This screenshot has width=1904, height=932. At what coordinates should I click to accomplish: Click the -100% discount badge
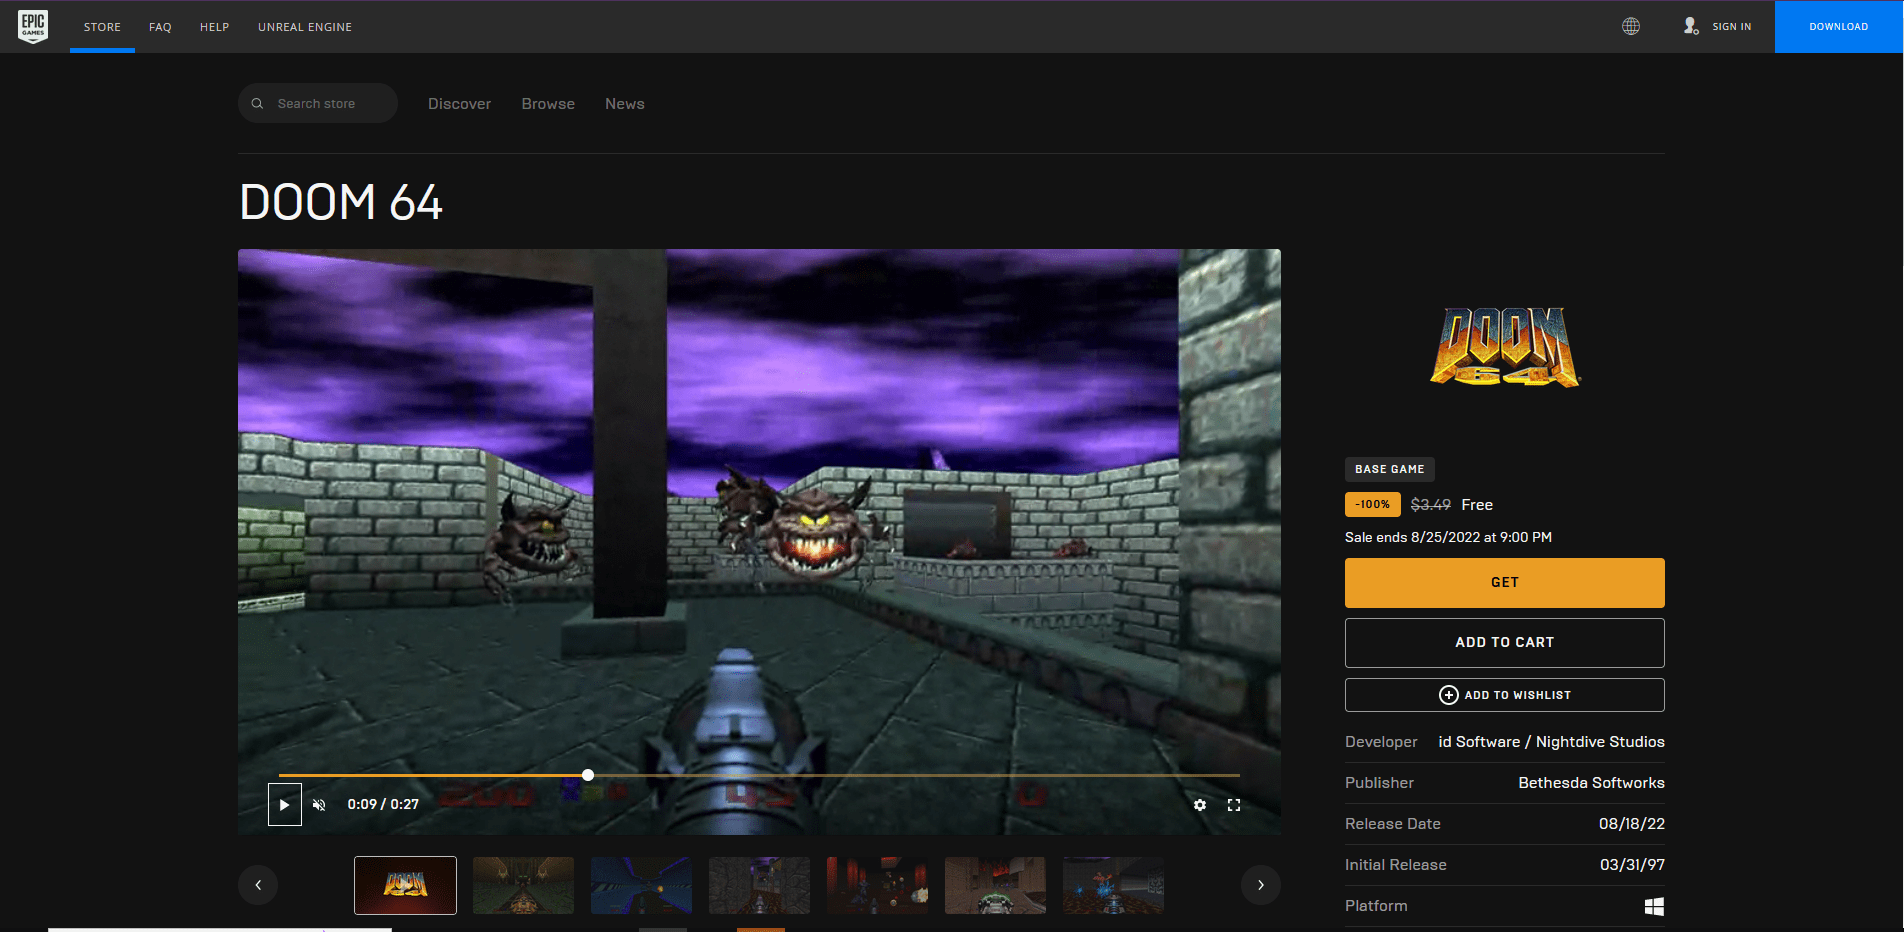coord(1372,505)
